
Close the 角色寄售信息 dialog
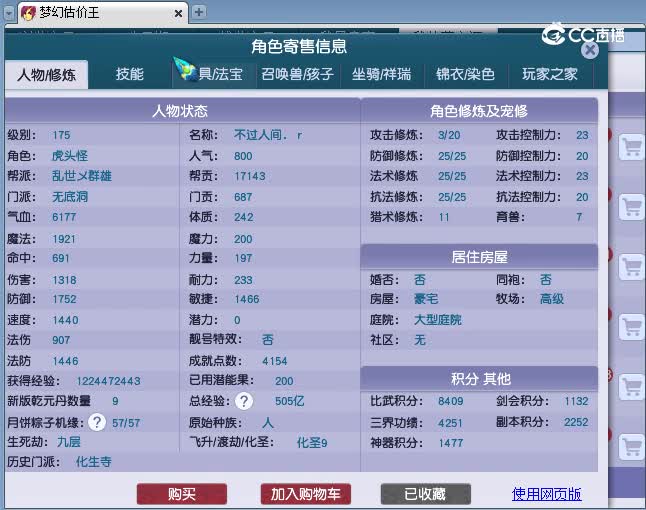[x=590, y=50]
